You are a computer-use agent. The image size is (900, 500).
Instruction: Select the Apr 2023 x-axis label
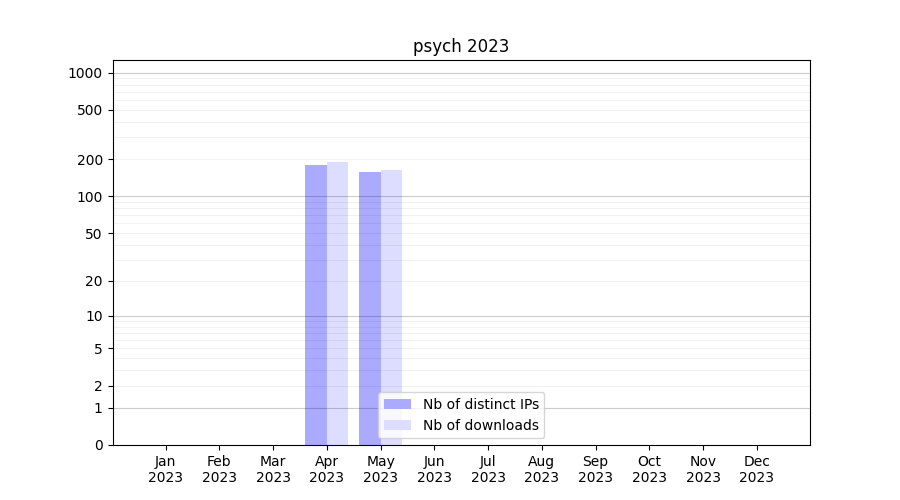[327, 469]
